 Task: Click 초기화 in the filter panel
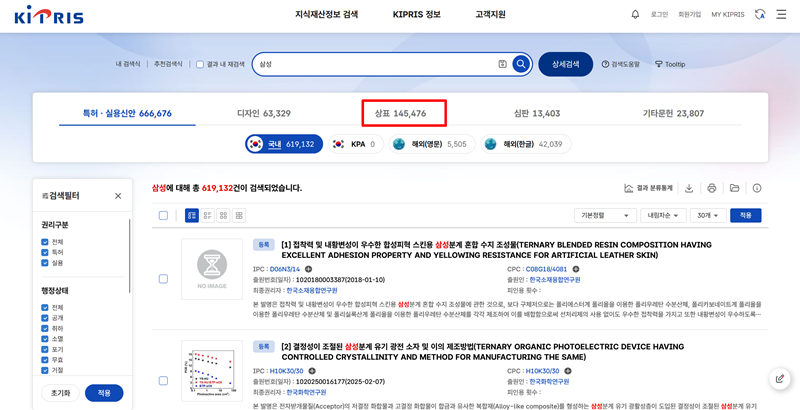click(x=60, y=393)
